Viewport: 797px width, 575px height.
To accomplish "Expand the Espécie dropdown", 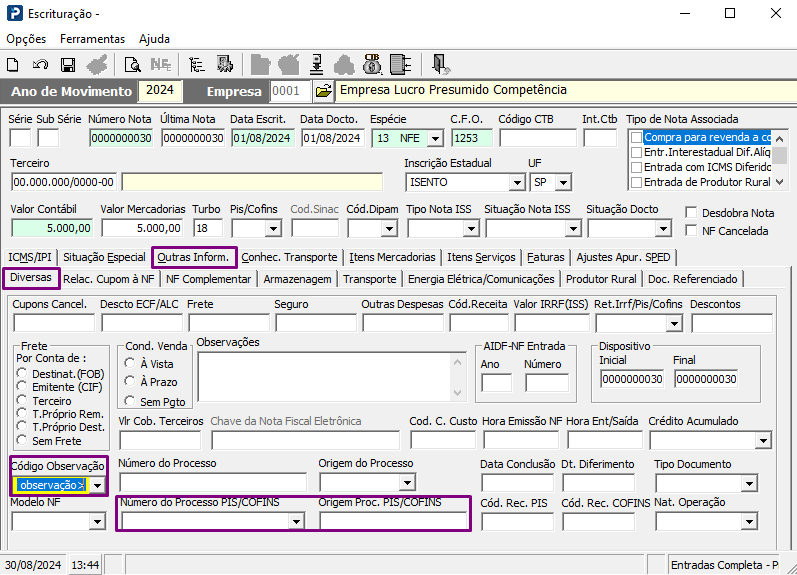I will pos(436,138).
